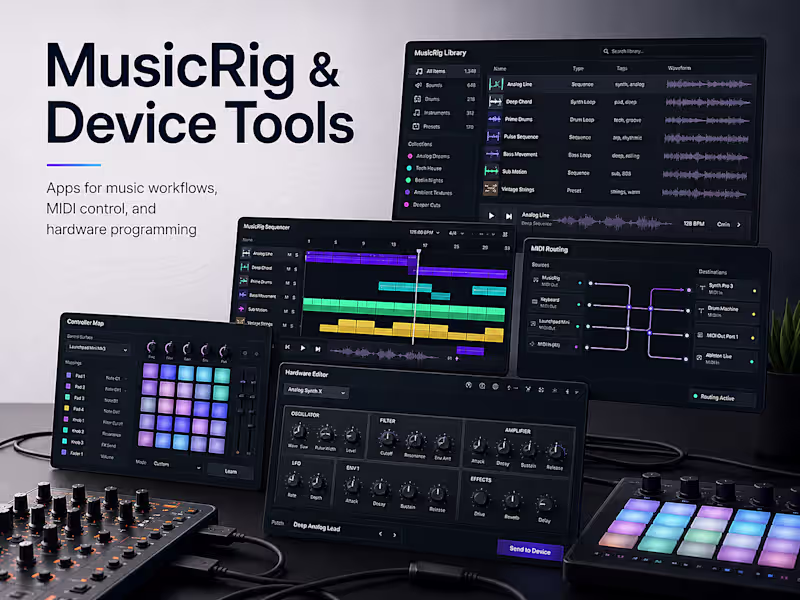Viewport: 800px width, 600px height.
Task: Click the library search magnifier icon
Action: coord(606,52)
